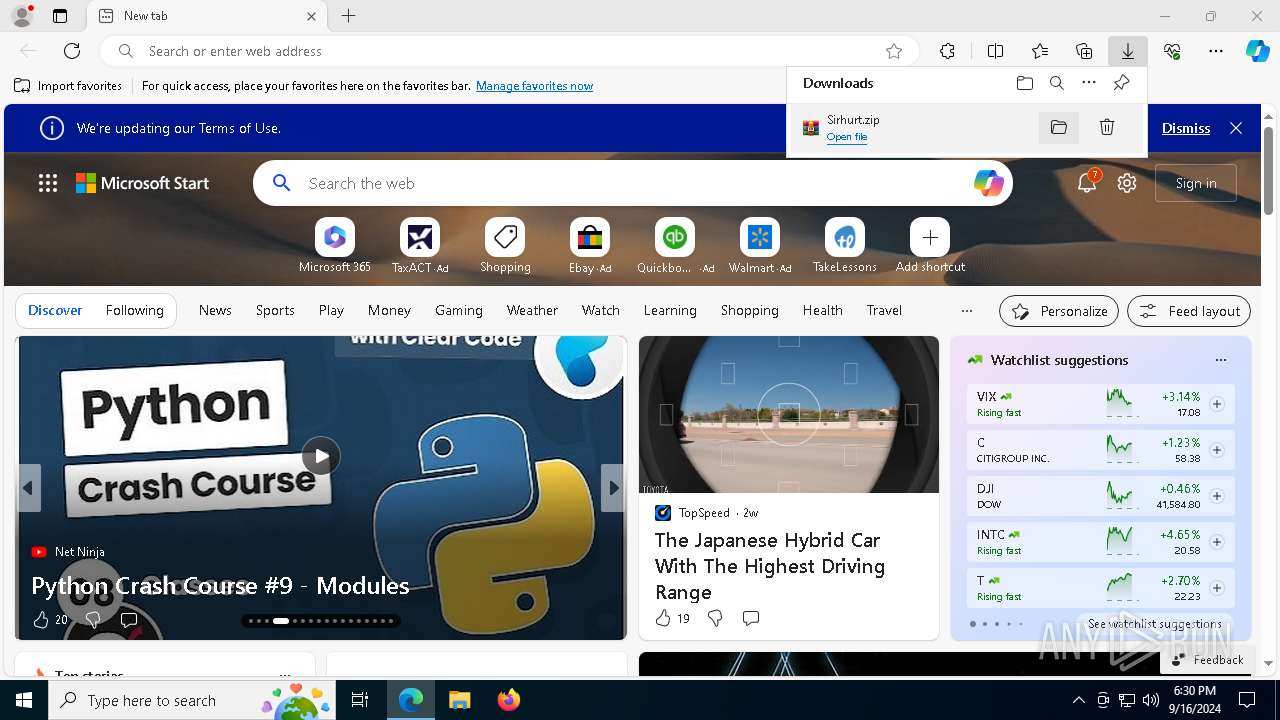Open the Collections icon

coord(1084,51)
